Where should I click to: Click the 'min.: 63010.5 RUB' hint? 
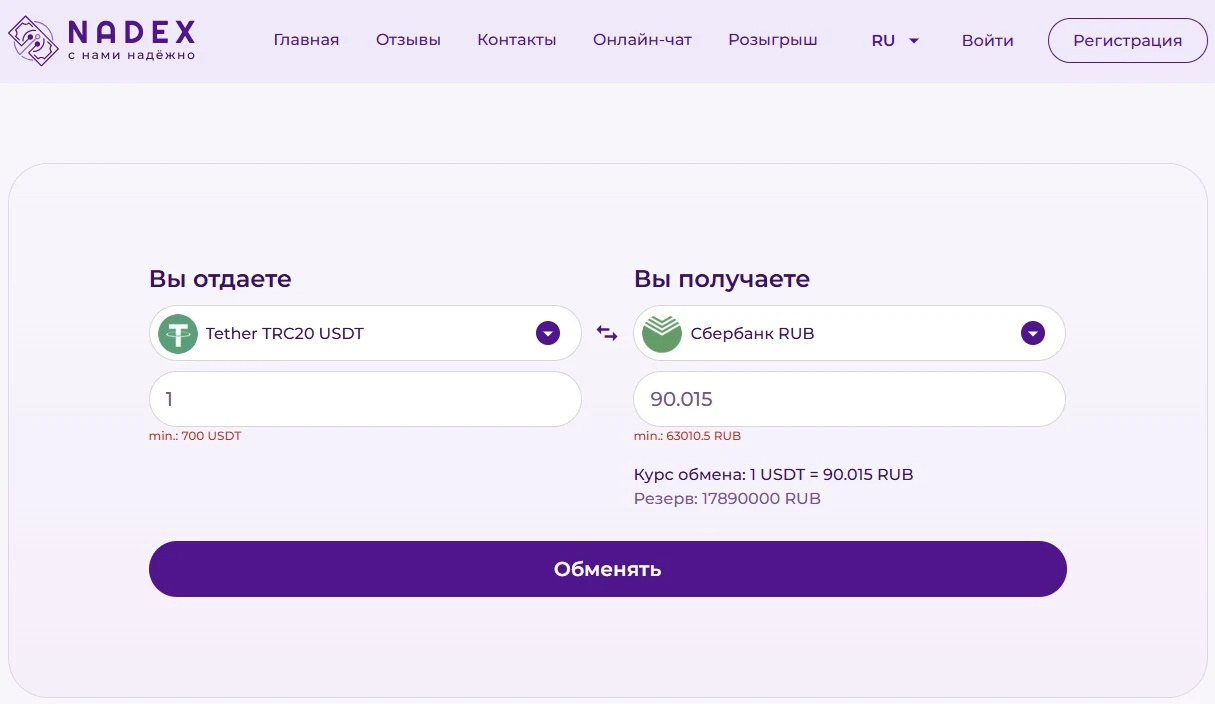coord(688,436)
